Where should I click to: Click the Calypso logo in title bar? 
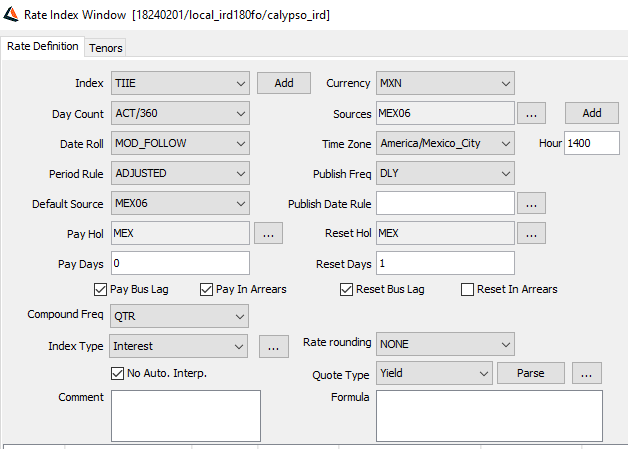11,14
